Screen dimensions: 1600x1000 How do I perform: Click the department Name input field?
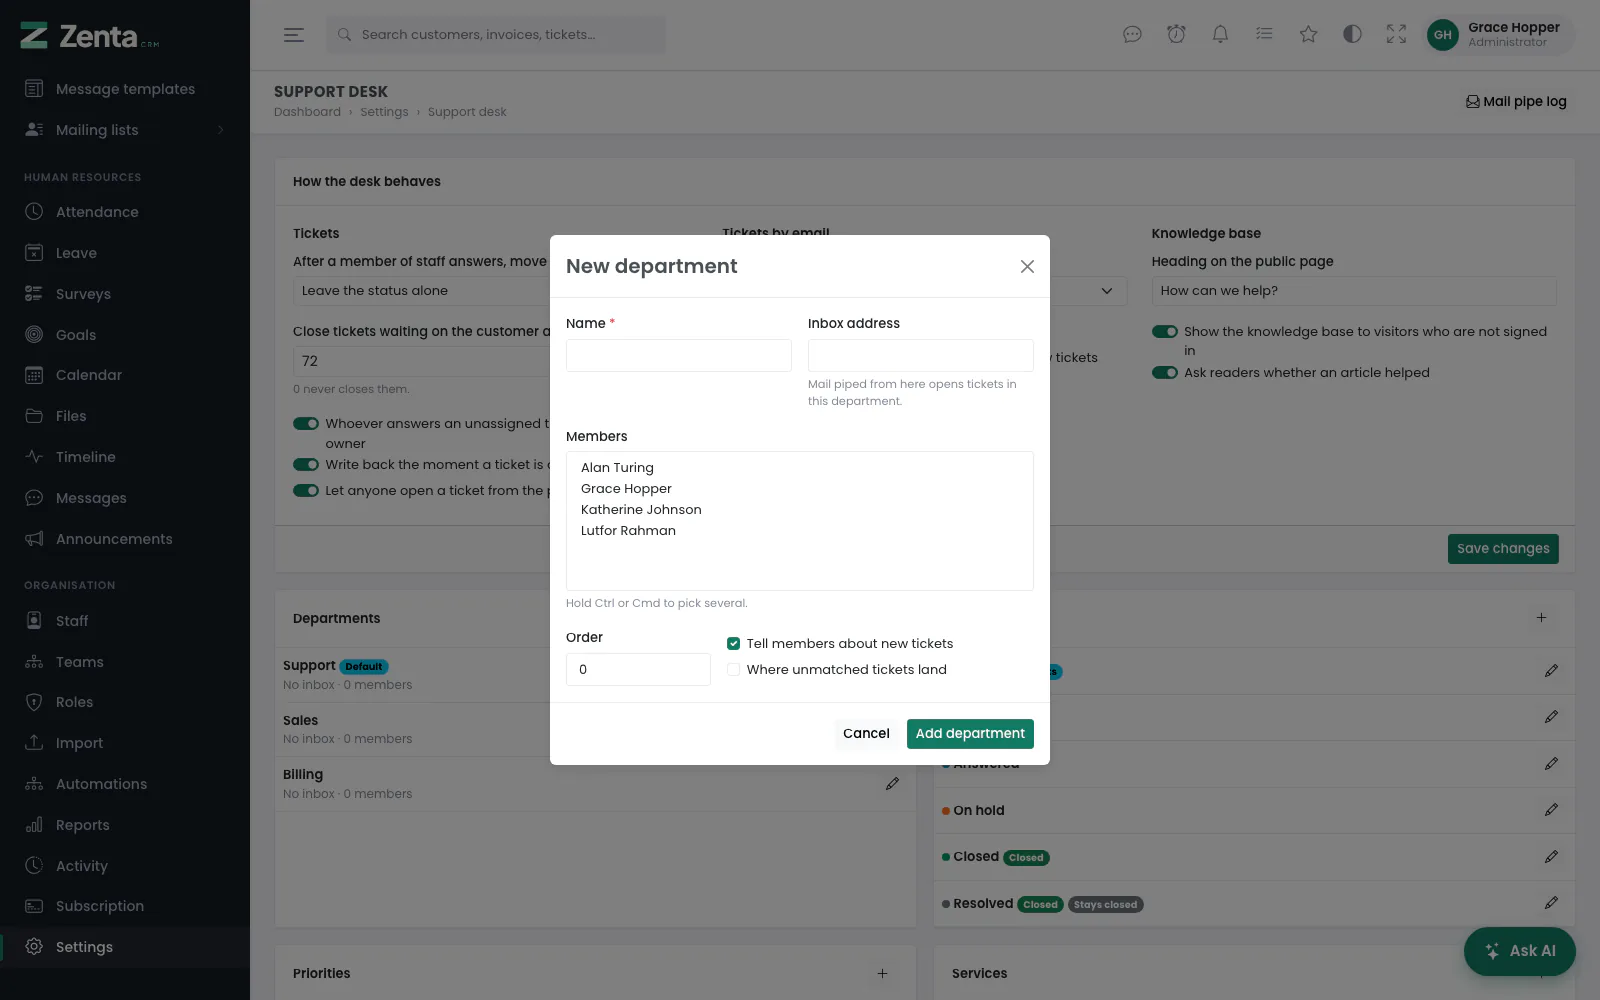679,356
